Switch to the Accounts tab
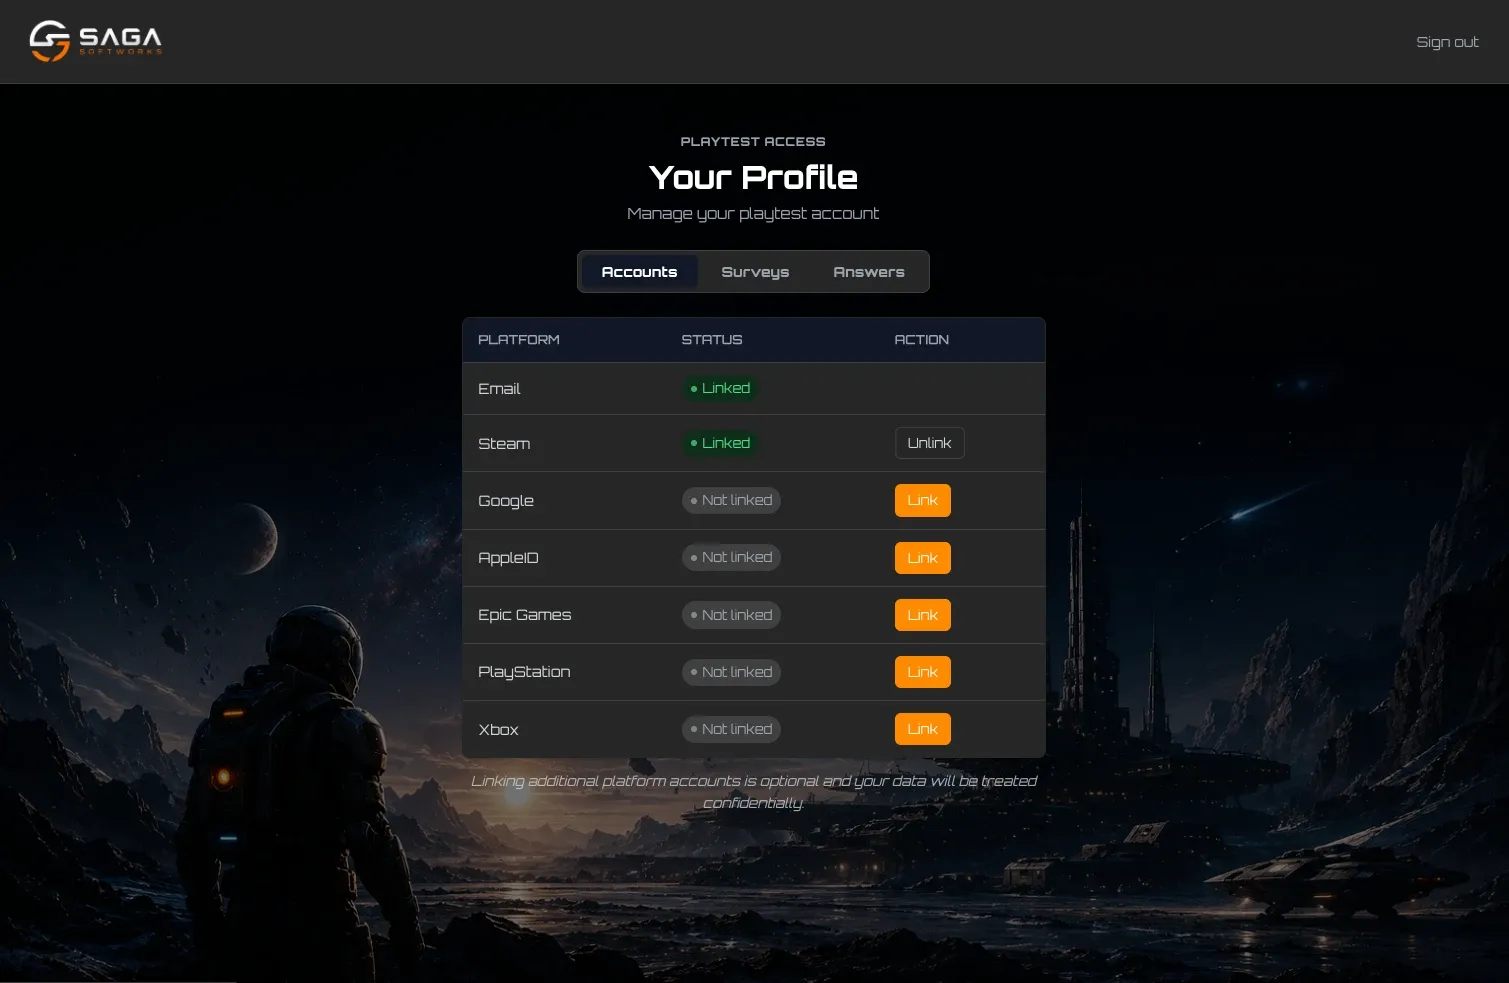This screenshot has height=983, width=1509. 639,272
